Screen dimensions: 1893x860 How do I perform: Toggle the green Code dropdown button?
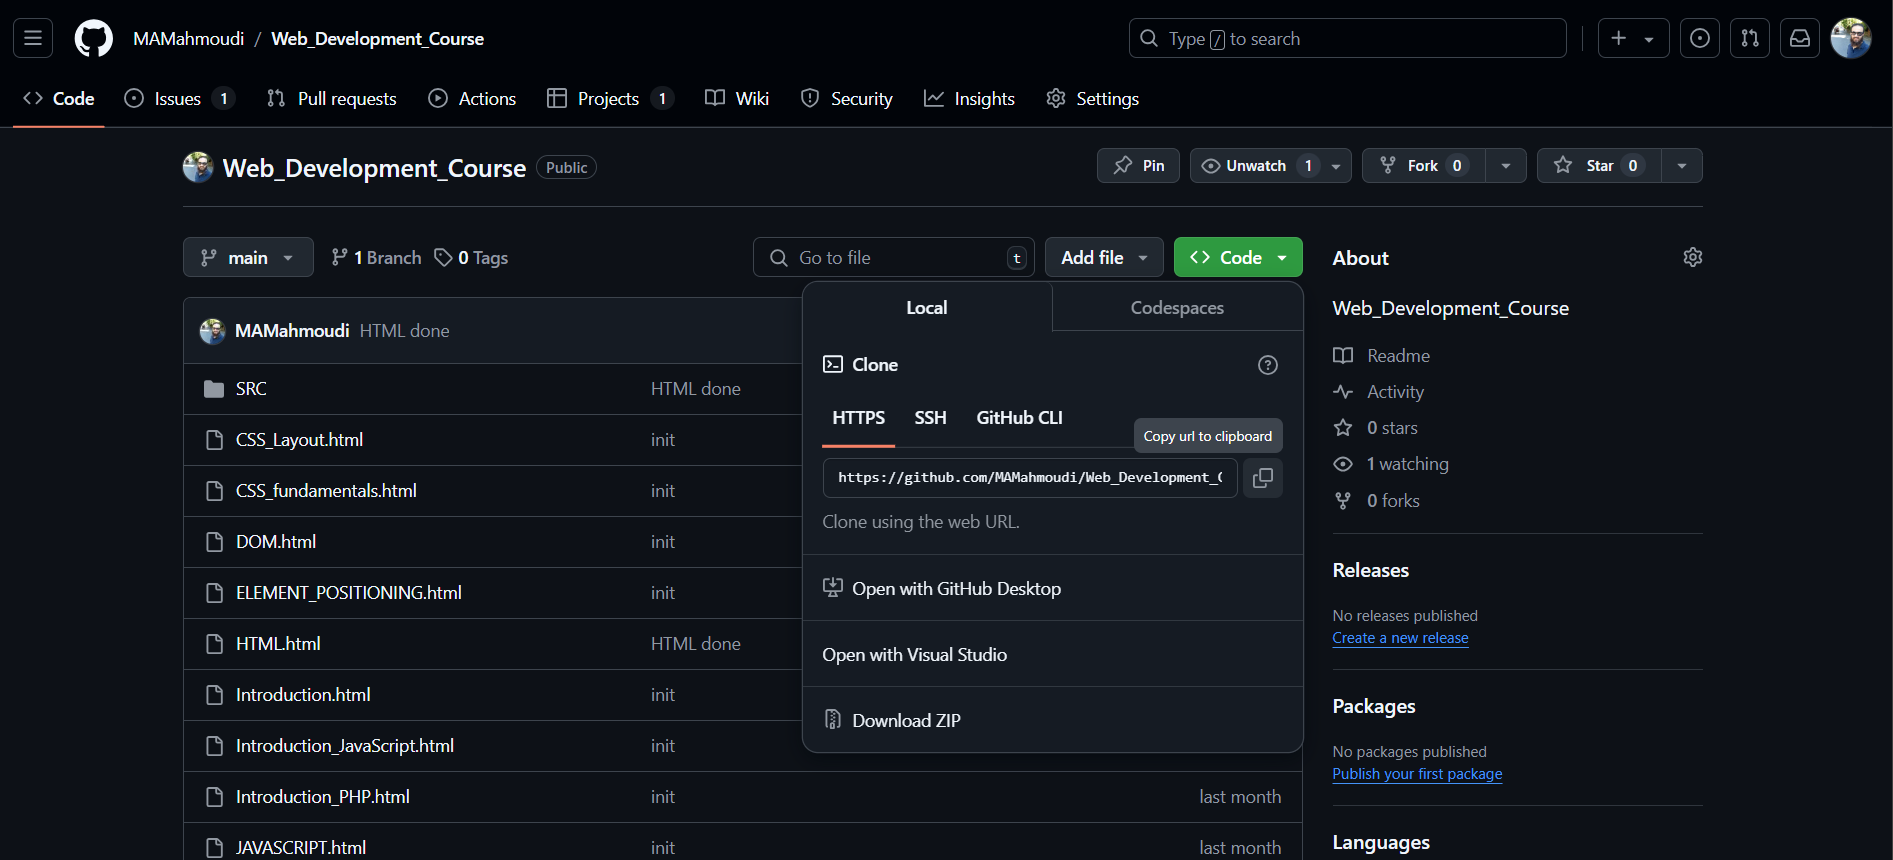[x=1238, y=258]
